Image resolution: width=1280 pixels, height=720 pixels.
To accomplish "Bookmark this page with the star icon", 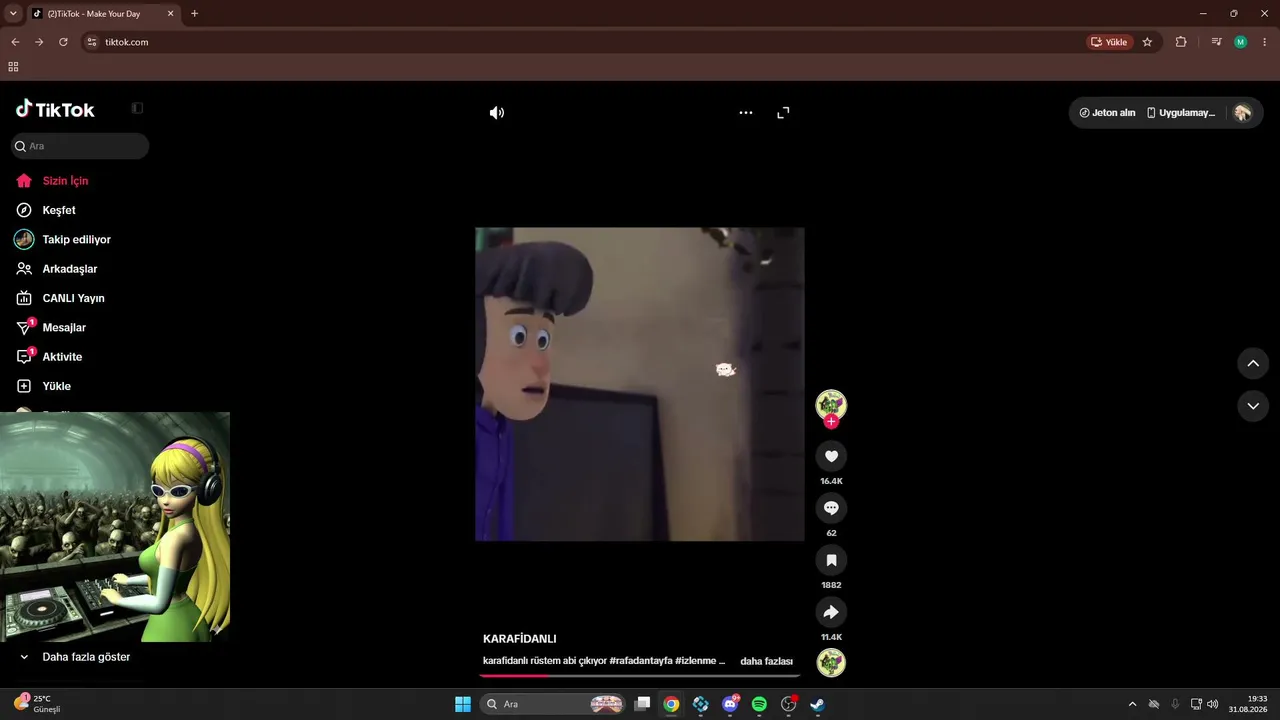I will tap(1147, 42).
